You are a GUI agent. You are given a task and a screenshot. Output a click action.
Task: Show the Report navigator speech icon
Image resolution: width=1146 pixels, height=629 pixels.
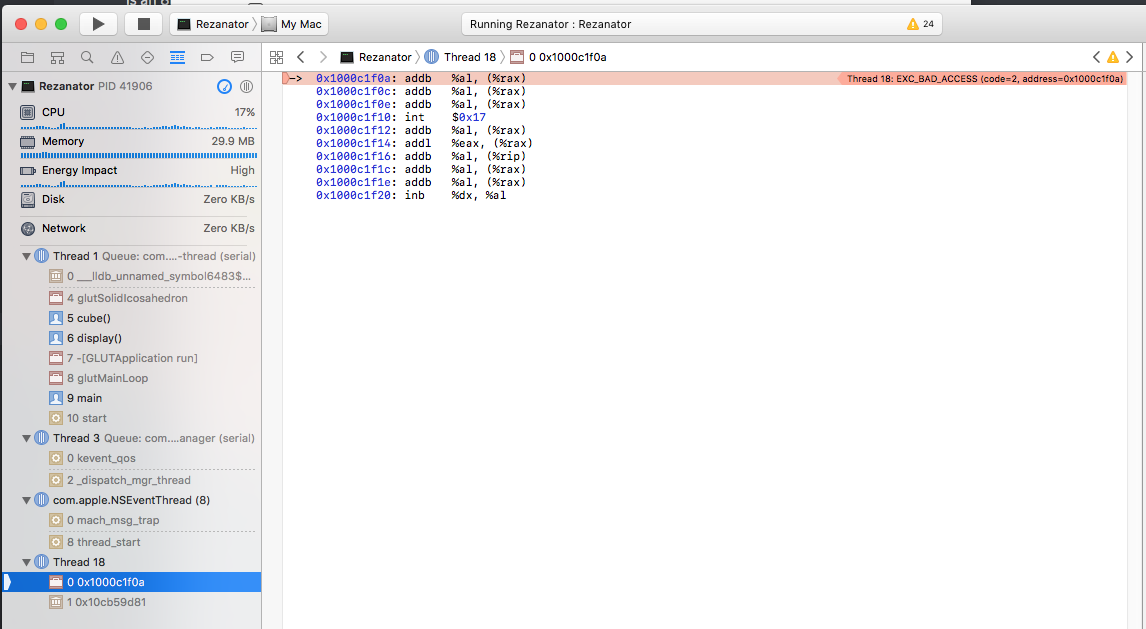[237, 57]
